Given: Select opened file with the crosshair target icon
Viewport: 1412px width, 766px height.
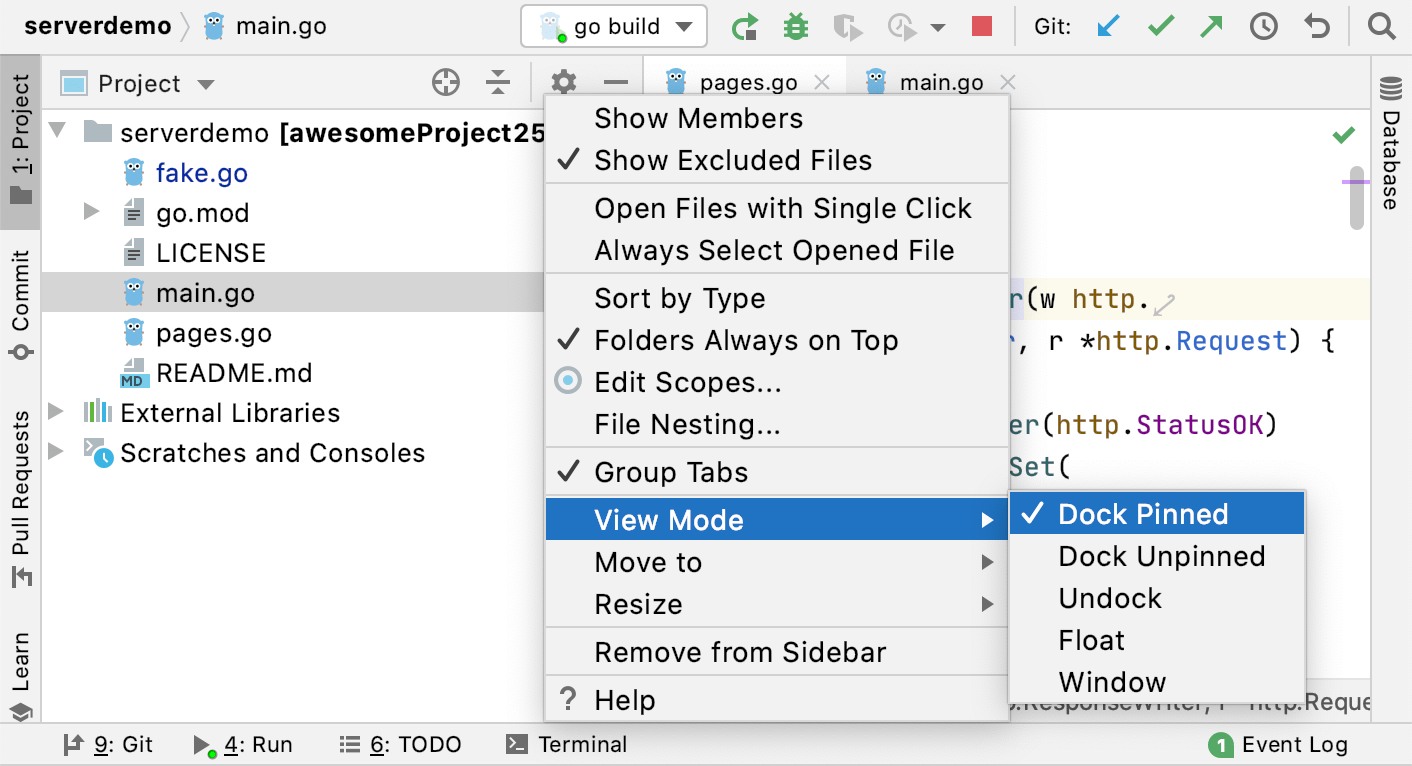Looking at the screenshot, I should pos(446,82).
